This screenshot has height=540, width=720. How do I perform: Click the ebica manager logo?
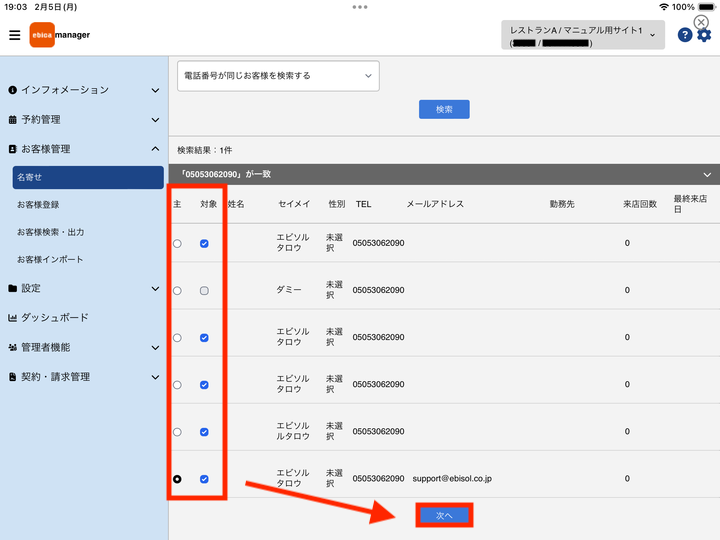coord(60,35)
